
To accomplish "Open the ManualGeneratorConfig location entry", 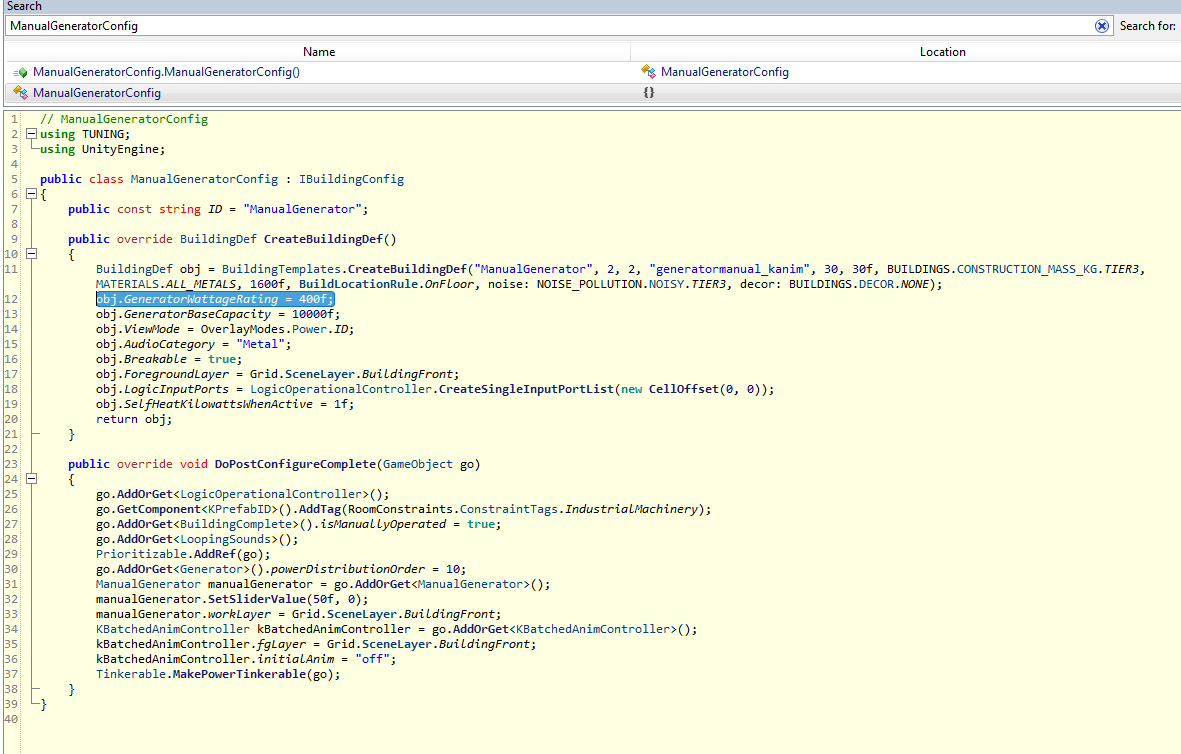I will (725, 72).
